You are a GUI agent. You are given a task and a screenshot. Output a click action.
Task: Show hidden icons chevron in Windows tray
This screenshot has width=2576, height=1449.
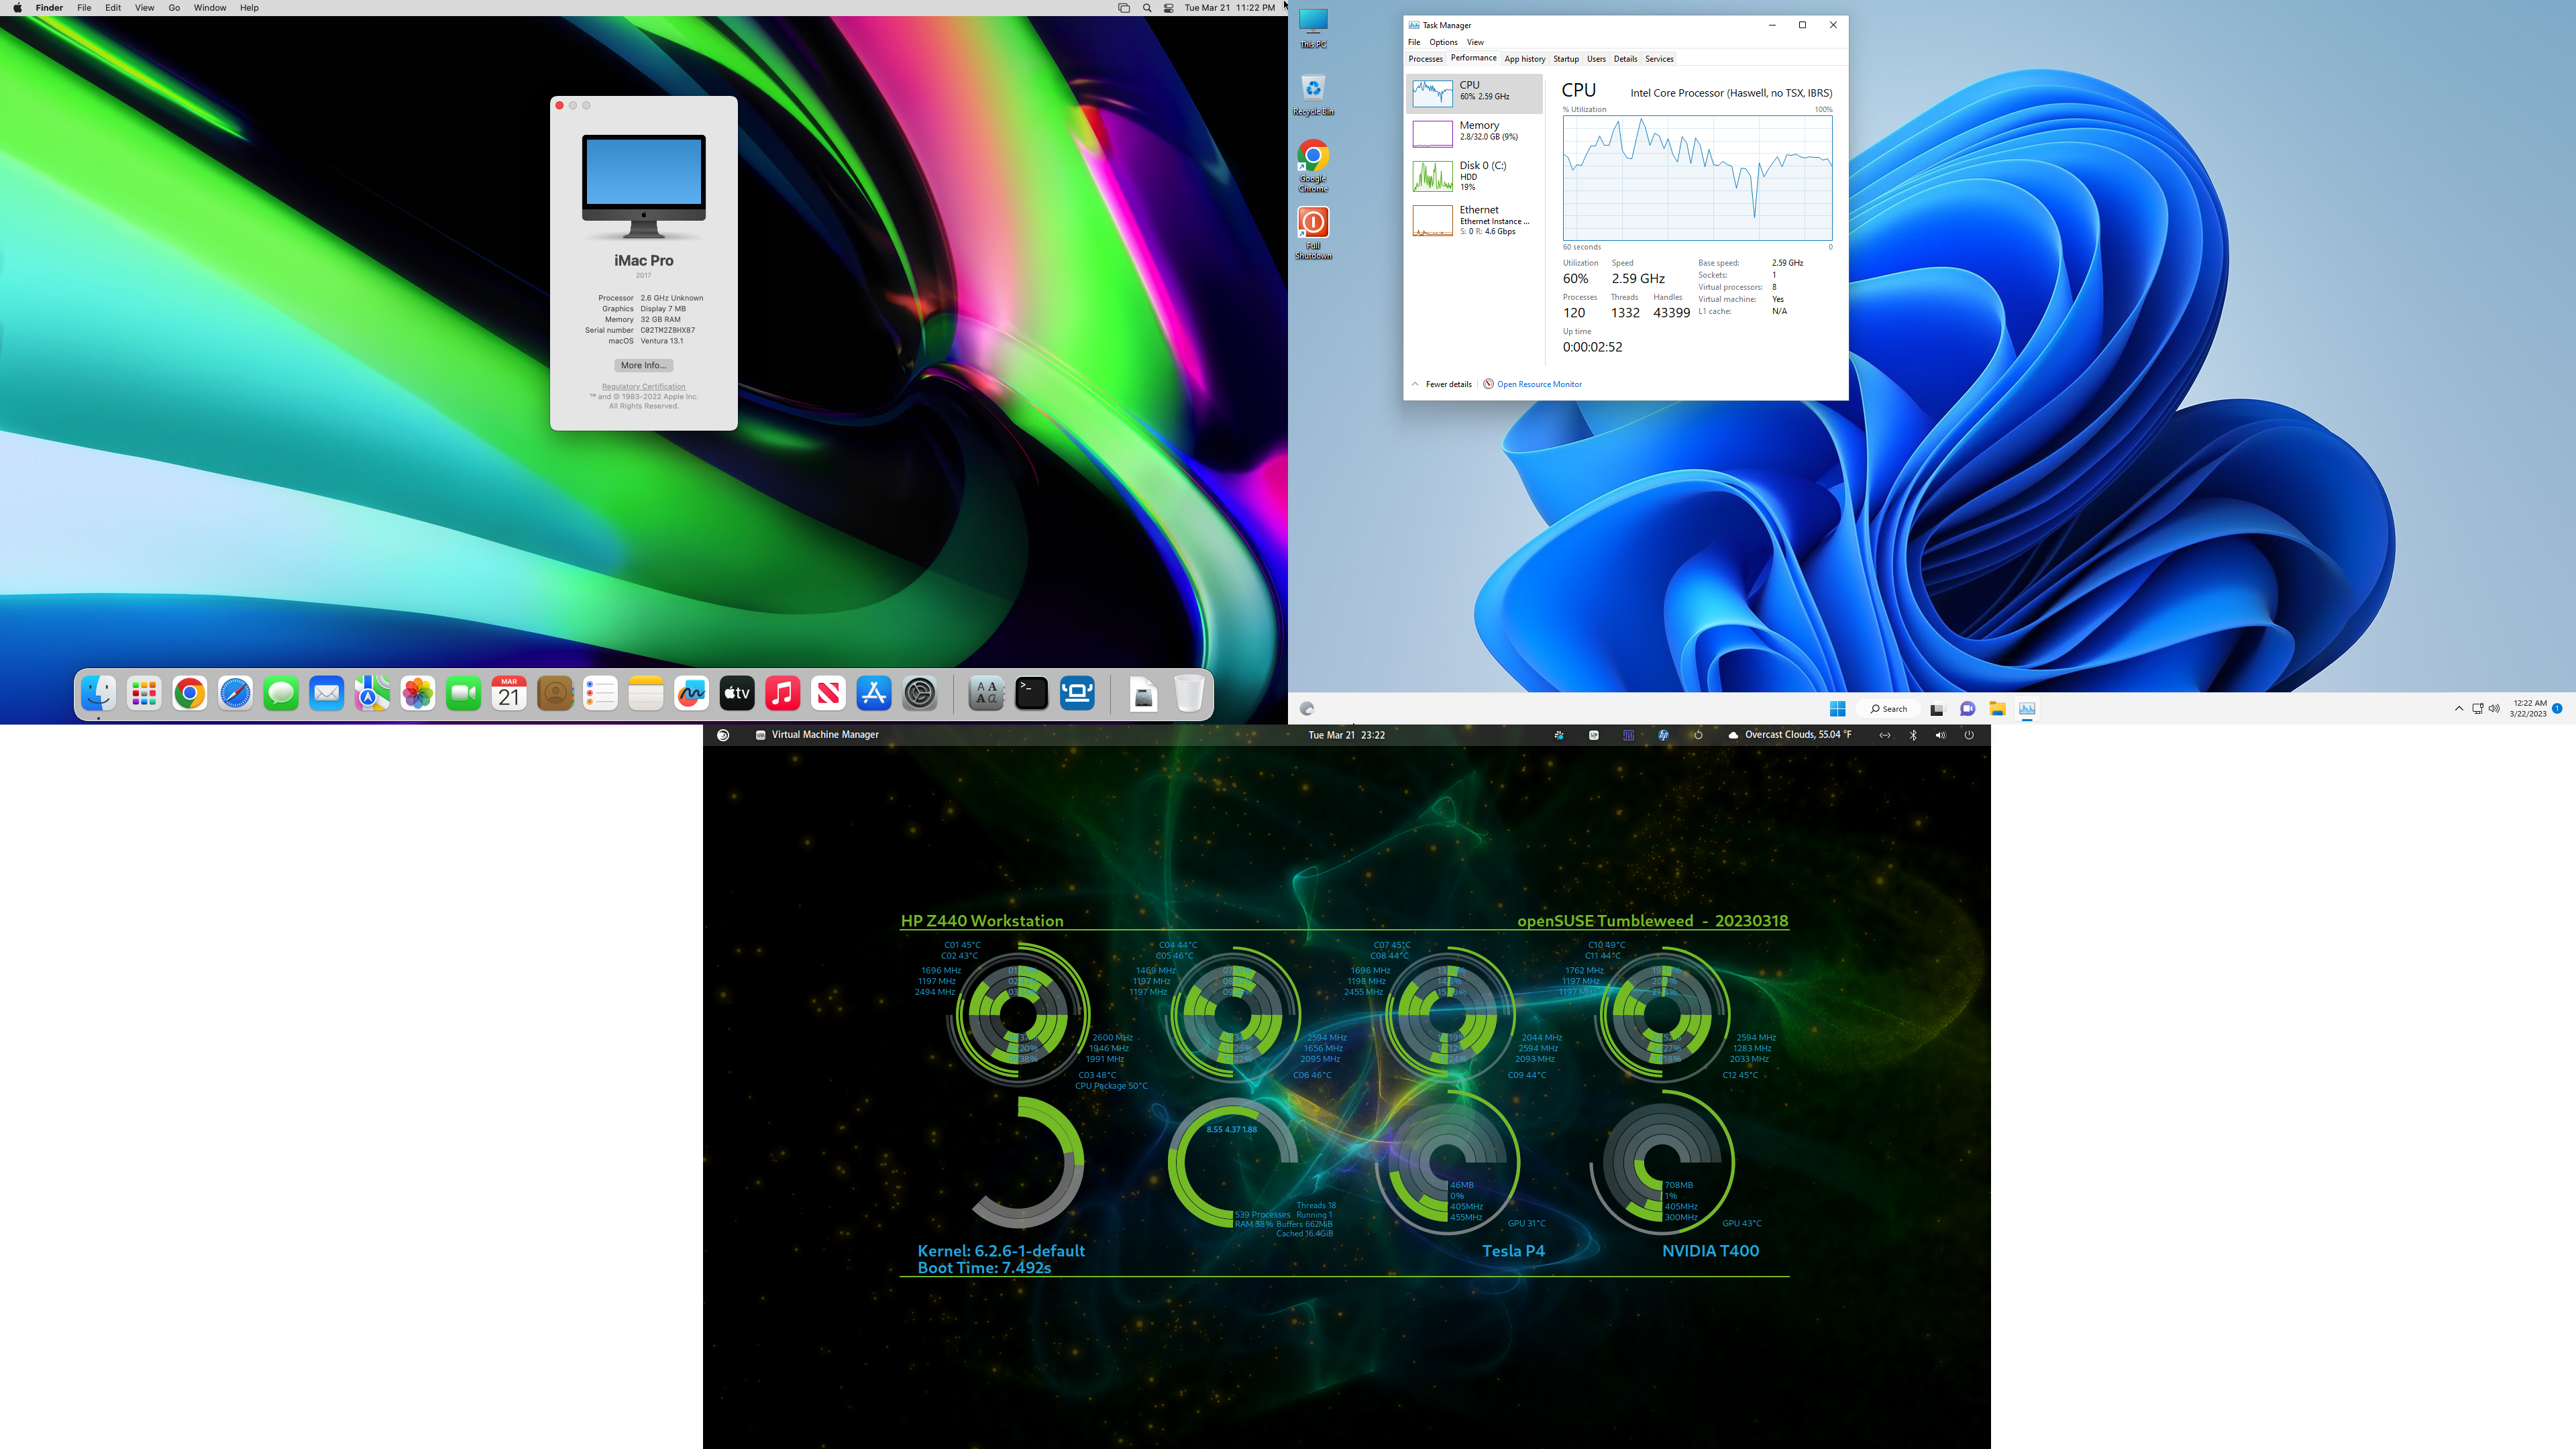[2458, 709]
